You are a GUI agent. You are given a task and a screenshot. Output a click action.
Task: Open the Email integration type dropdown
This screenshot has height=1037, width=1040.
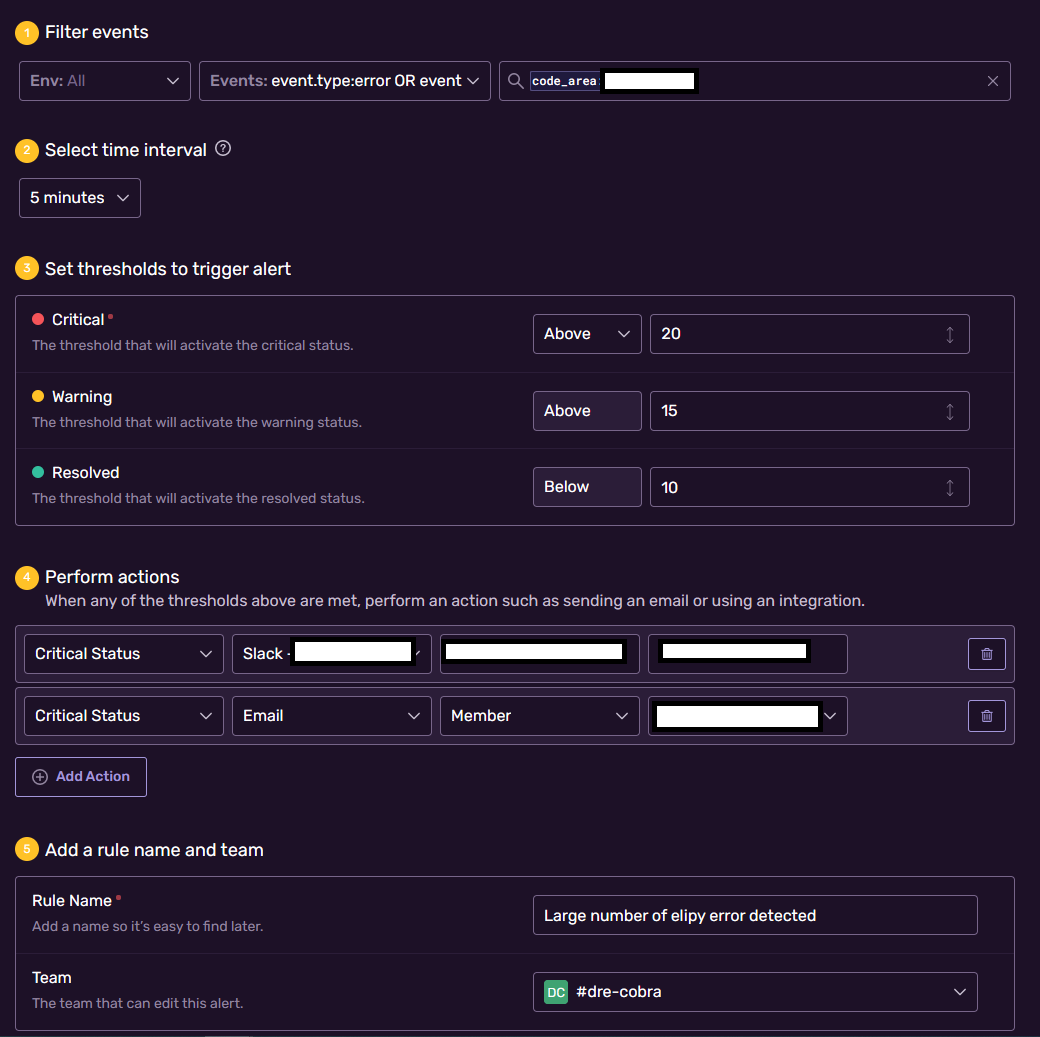331,715
